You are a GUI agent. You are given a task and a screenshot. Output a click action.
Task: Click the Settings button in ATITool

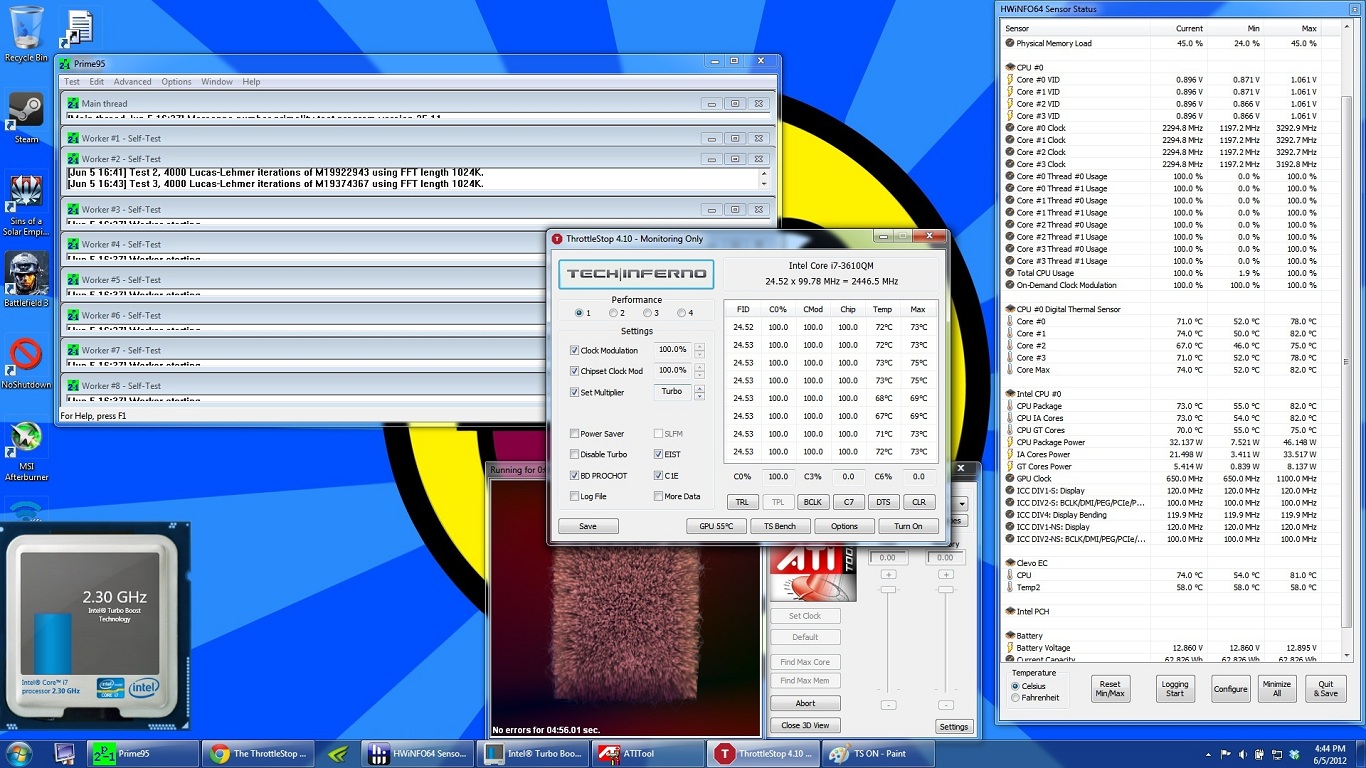pyautogui.click(x=954, y=727)
